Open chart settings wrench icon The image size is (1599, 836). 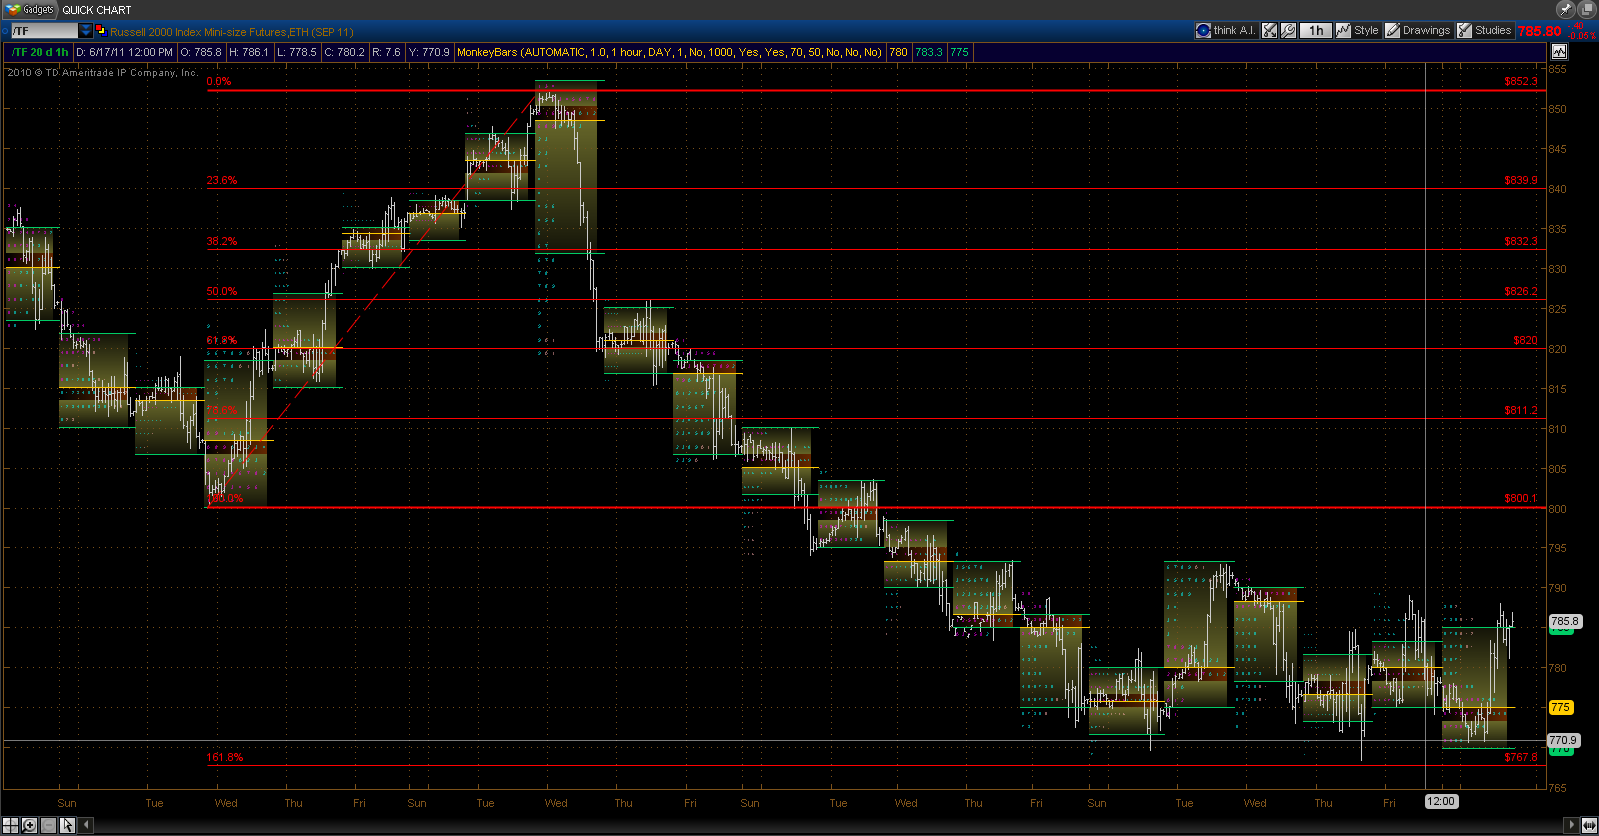(1288, 30)
